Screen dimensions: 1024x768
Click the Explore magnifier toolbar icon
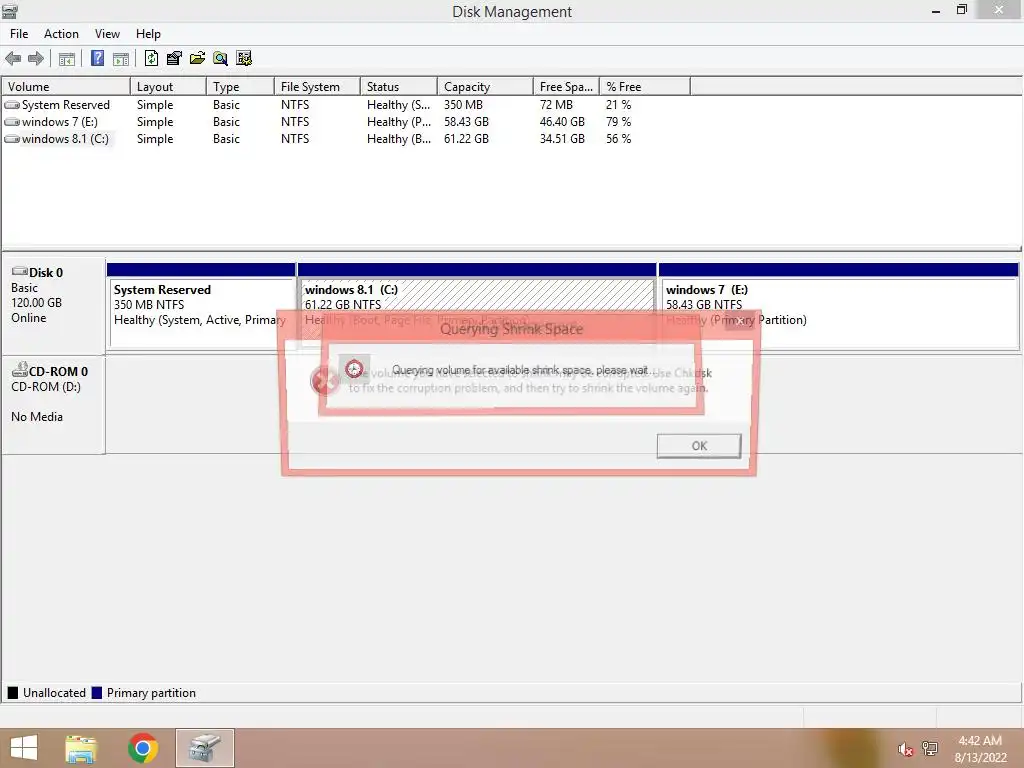pyautogui.click(x=221, y=58)
